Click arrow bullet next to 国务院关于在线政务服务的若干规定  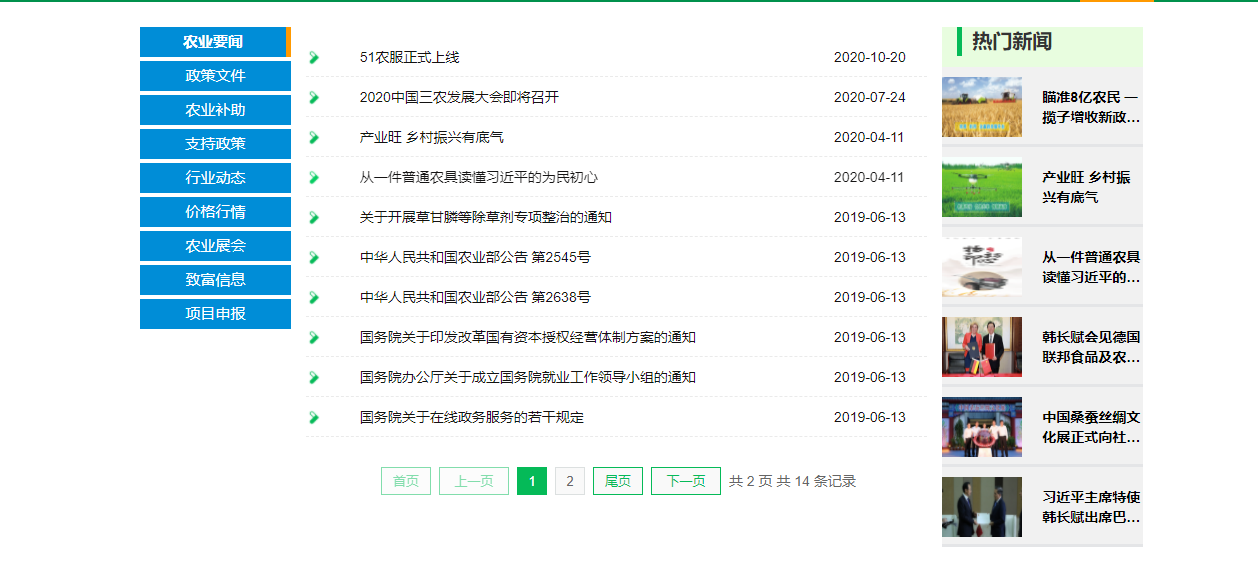314,418
